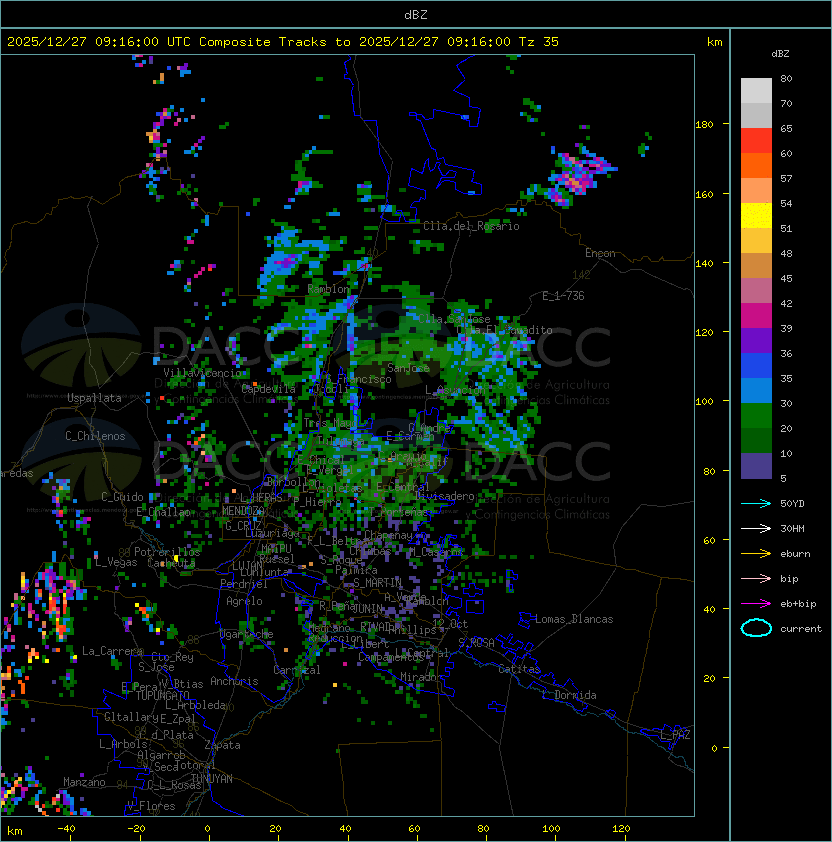The image size is (832, 842).
Task: Click the -40 tick on bottom axis
Action: click(x=66, y=829)
